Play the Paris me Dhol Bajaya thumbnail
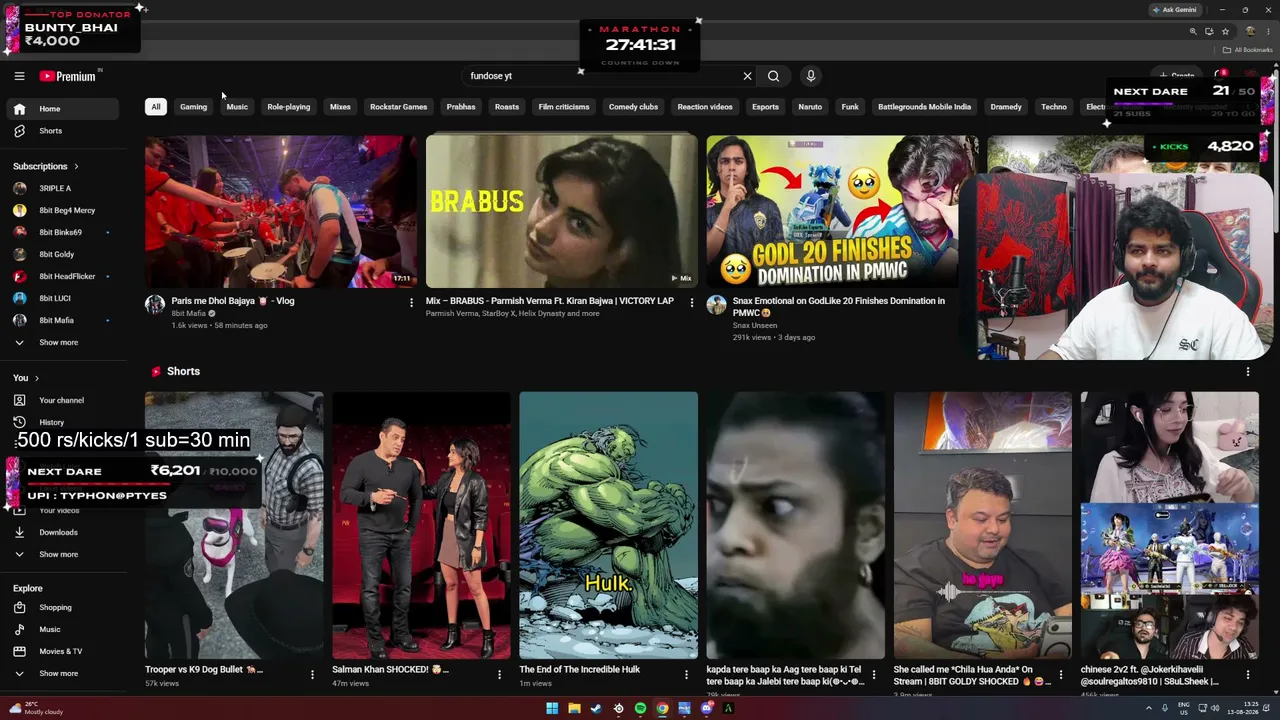The width and height of the screenshot is (1280, 720). pyautogui.click(x=281, y=212)
